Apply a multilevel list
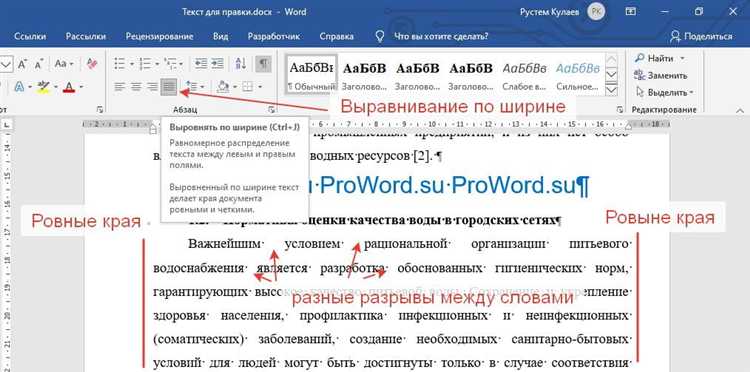Viewport: 750px width, 372px height. [x=170, y=64]
